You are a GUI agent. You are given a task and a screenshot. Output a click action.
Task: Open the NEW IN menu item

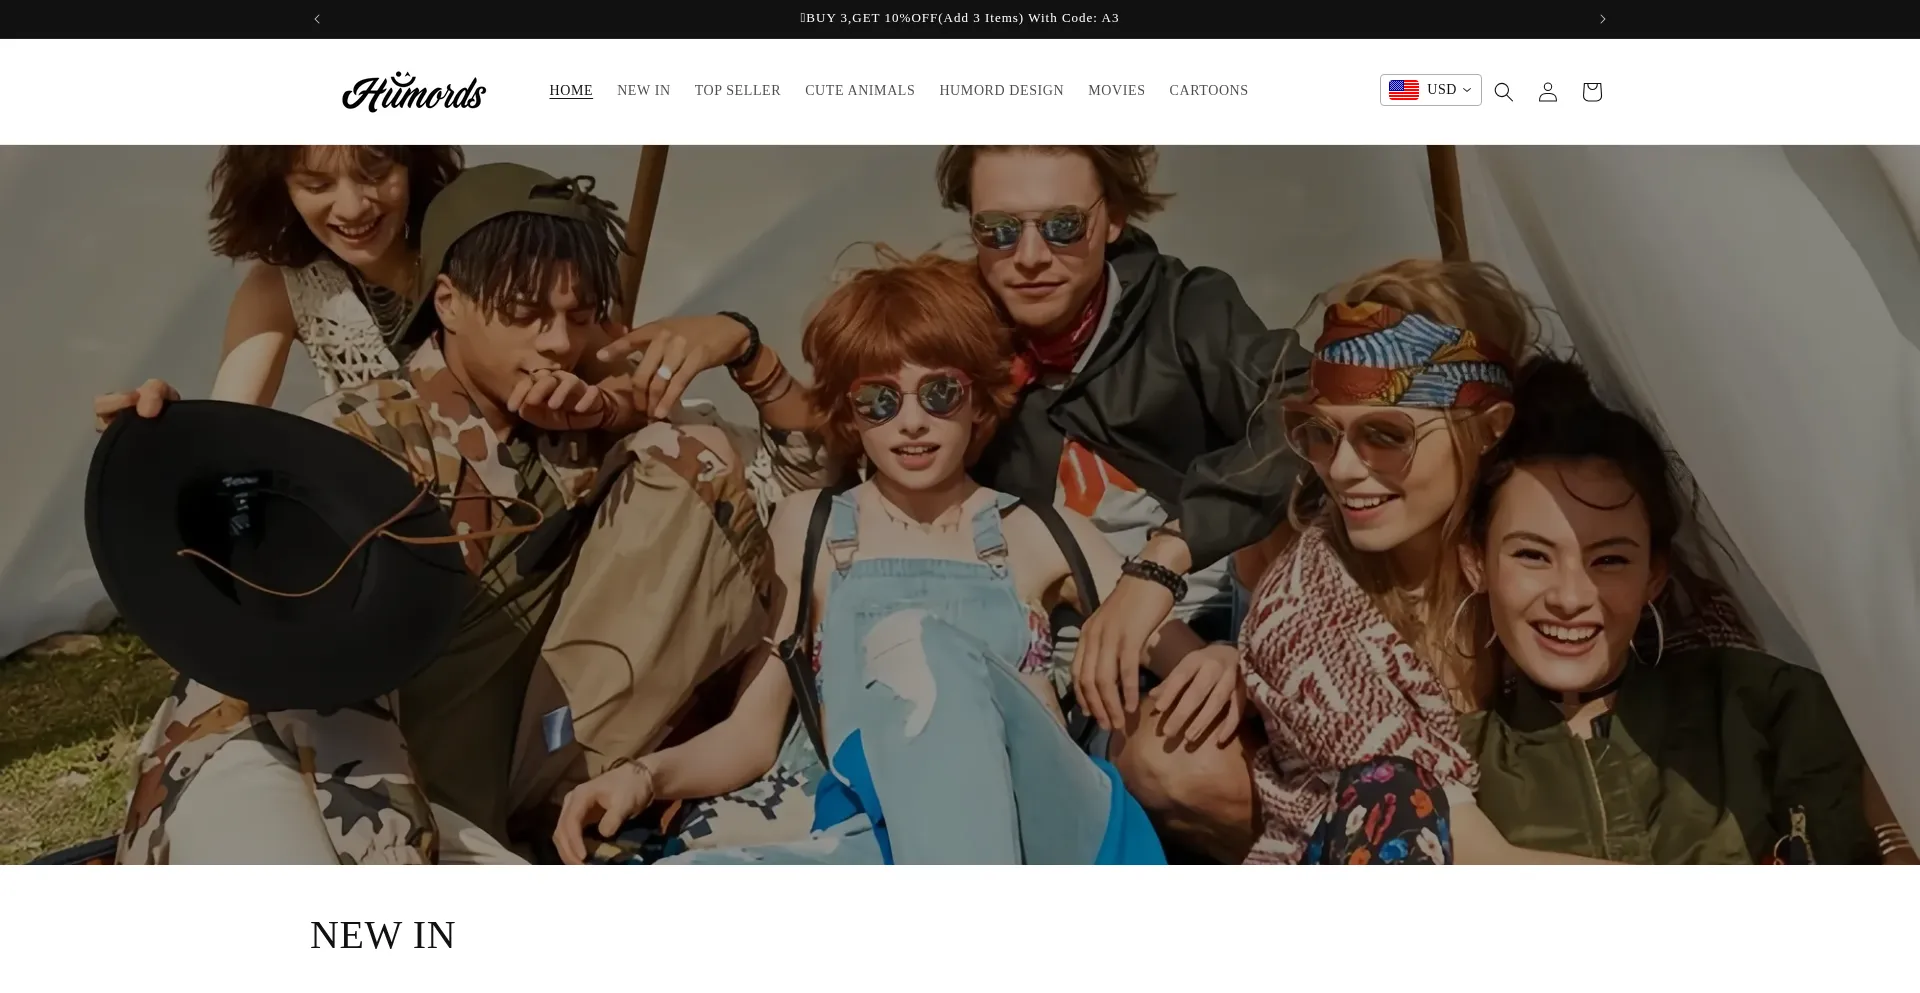644,91
